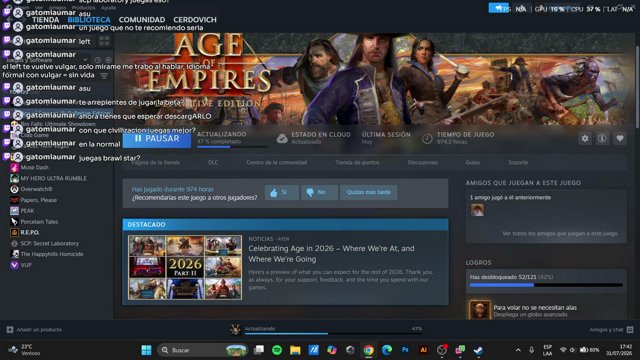Toggle the heart favorite icon
The image size is (640, 360).
click(x=620, y=138)
